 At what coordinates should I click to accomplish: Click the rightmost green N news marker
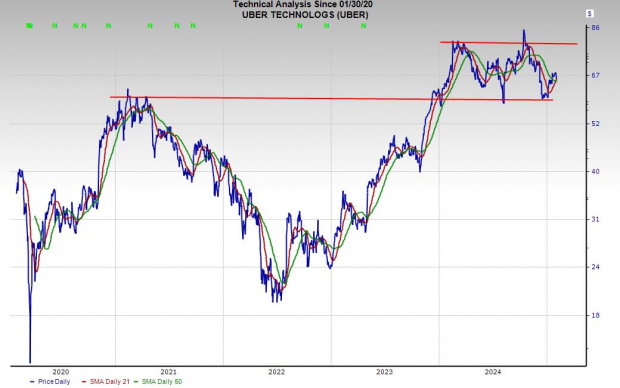363,26
